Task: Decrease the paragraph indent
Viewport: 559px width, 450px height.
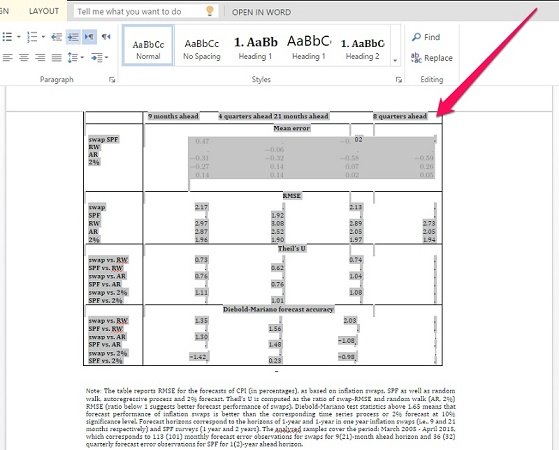Action: [x=56, y=37]
